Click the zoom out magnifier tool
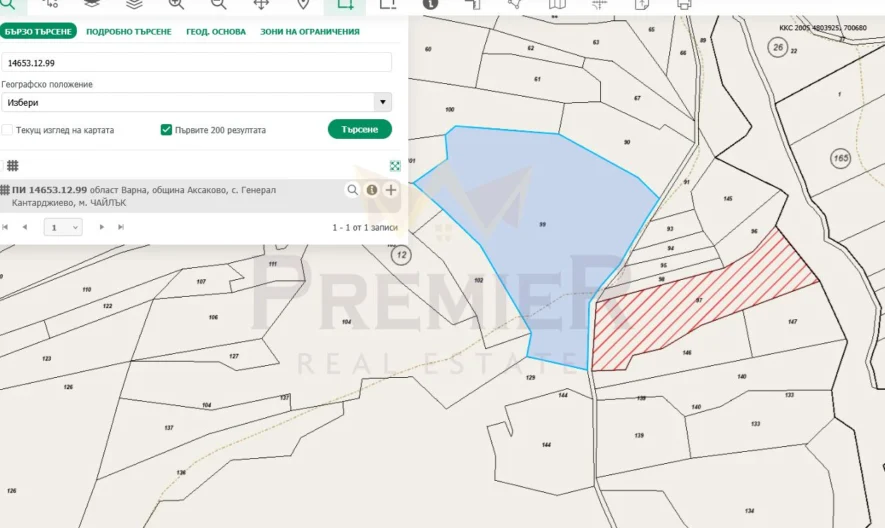Image resolution: width=885 pixels, height=528 pixels. (218, 4)
